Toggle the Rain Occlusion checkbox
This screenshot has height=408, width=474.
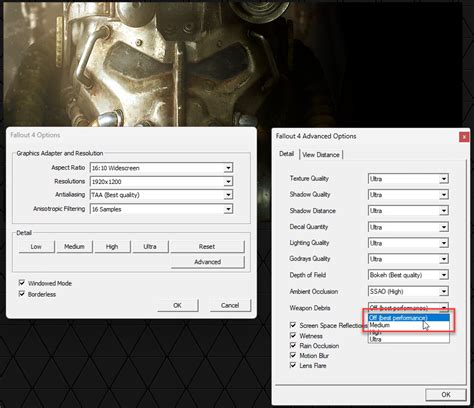click(293, 345)
